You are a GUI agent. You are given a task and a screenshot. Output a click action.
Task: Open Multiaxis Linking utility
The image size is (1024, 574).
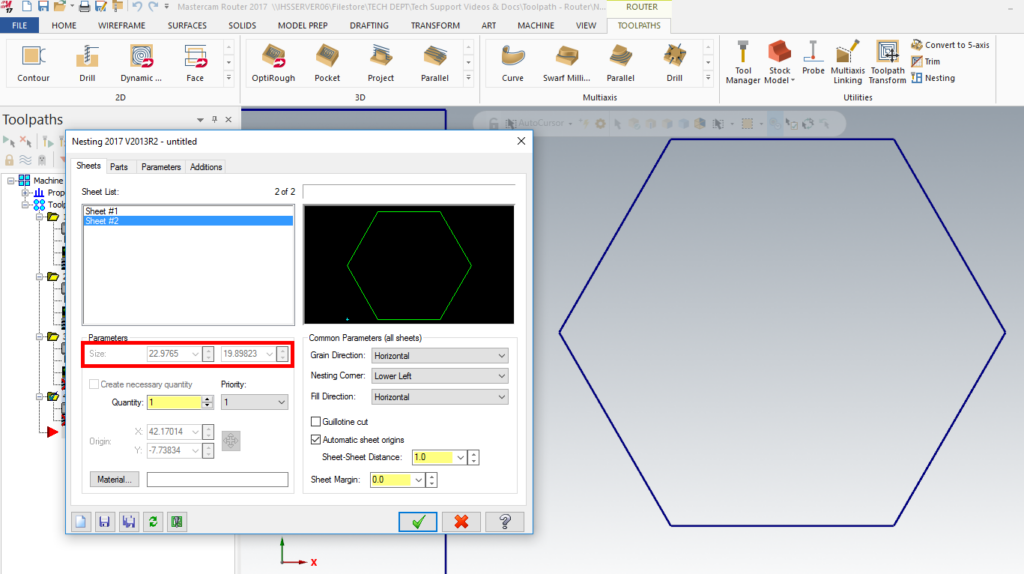(x=847, y=63)
